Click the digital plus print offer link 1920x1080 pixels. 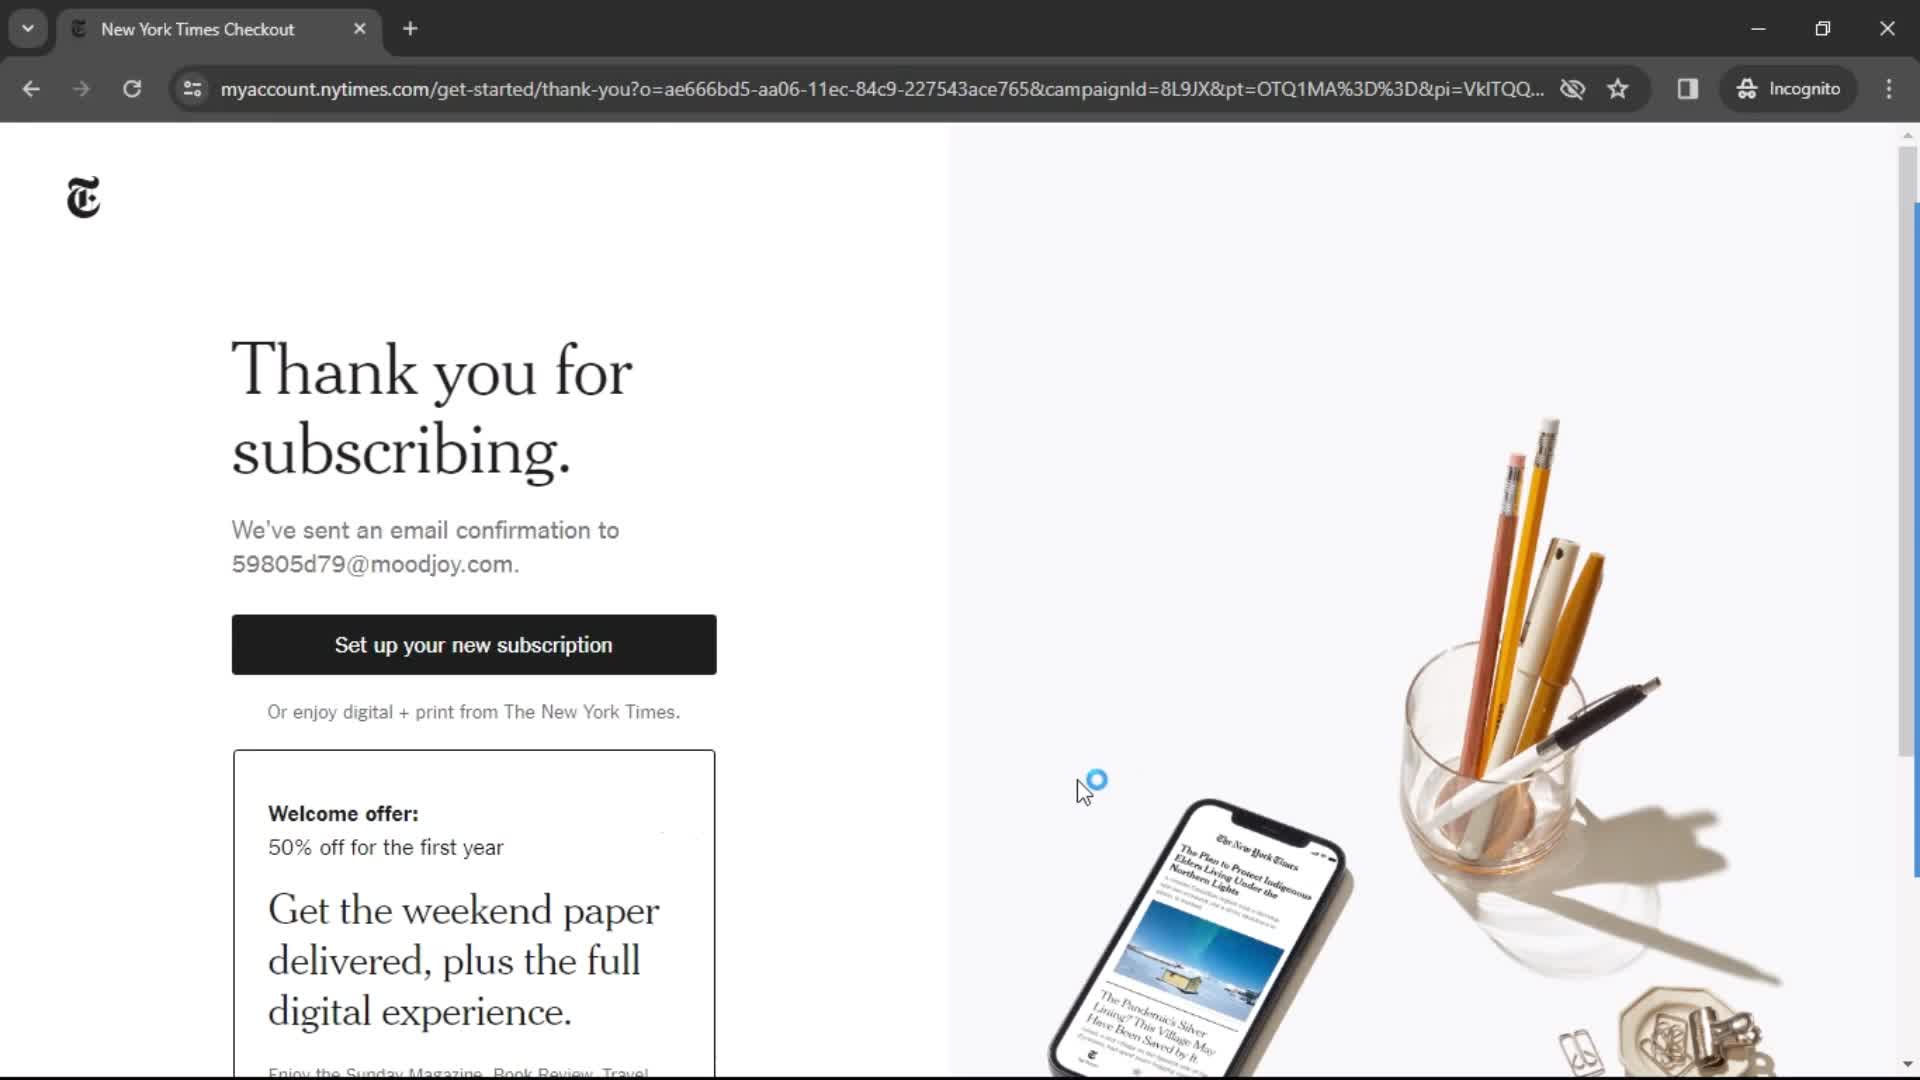coord(473,711)
